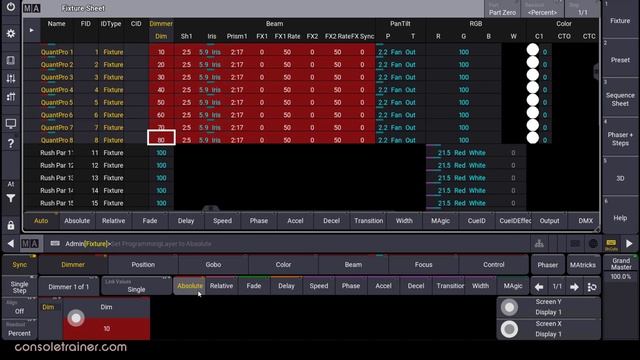Open the Single Step dropdown
The image size is (640, 360).
tap(19, 287)
